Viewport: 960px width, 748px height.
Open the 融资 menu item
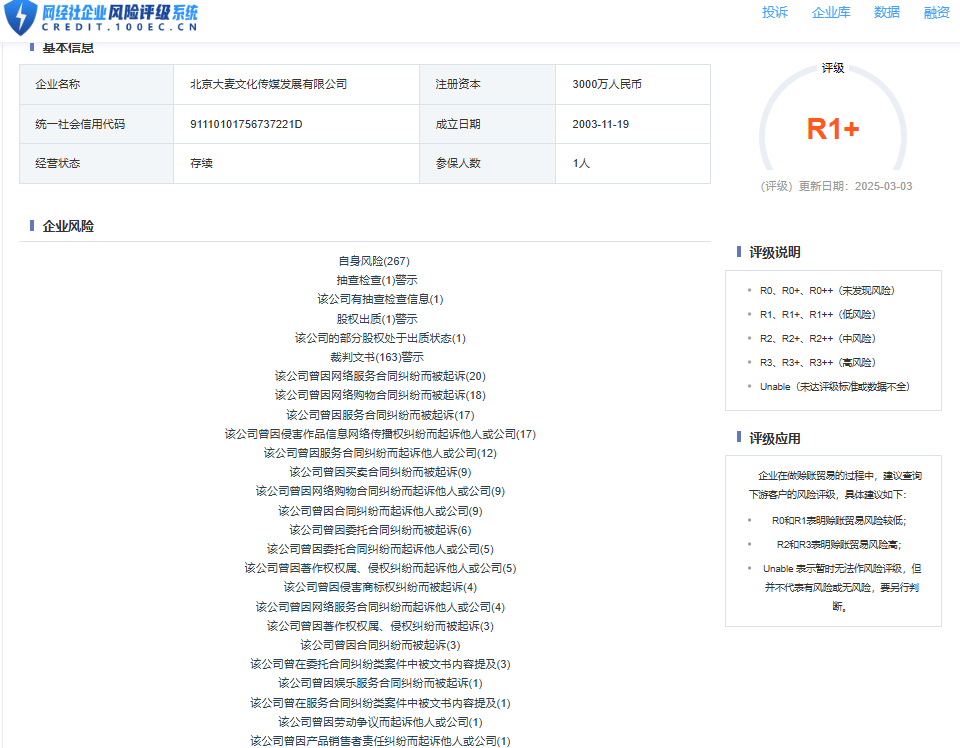pyautogui.click(x=936, y=12)
